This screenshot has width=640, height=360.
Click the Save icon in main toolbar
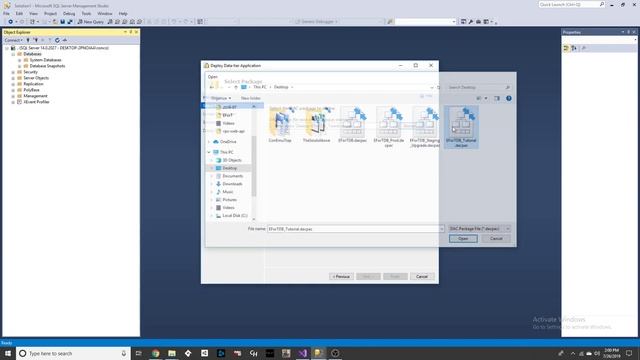tap(63, 22)
